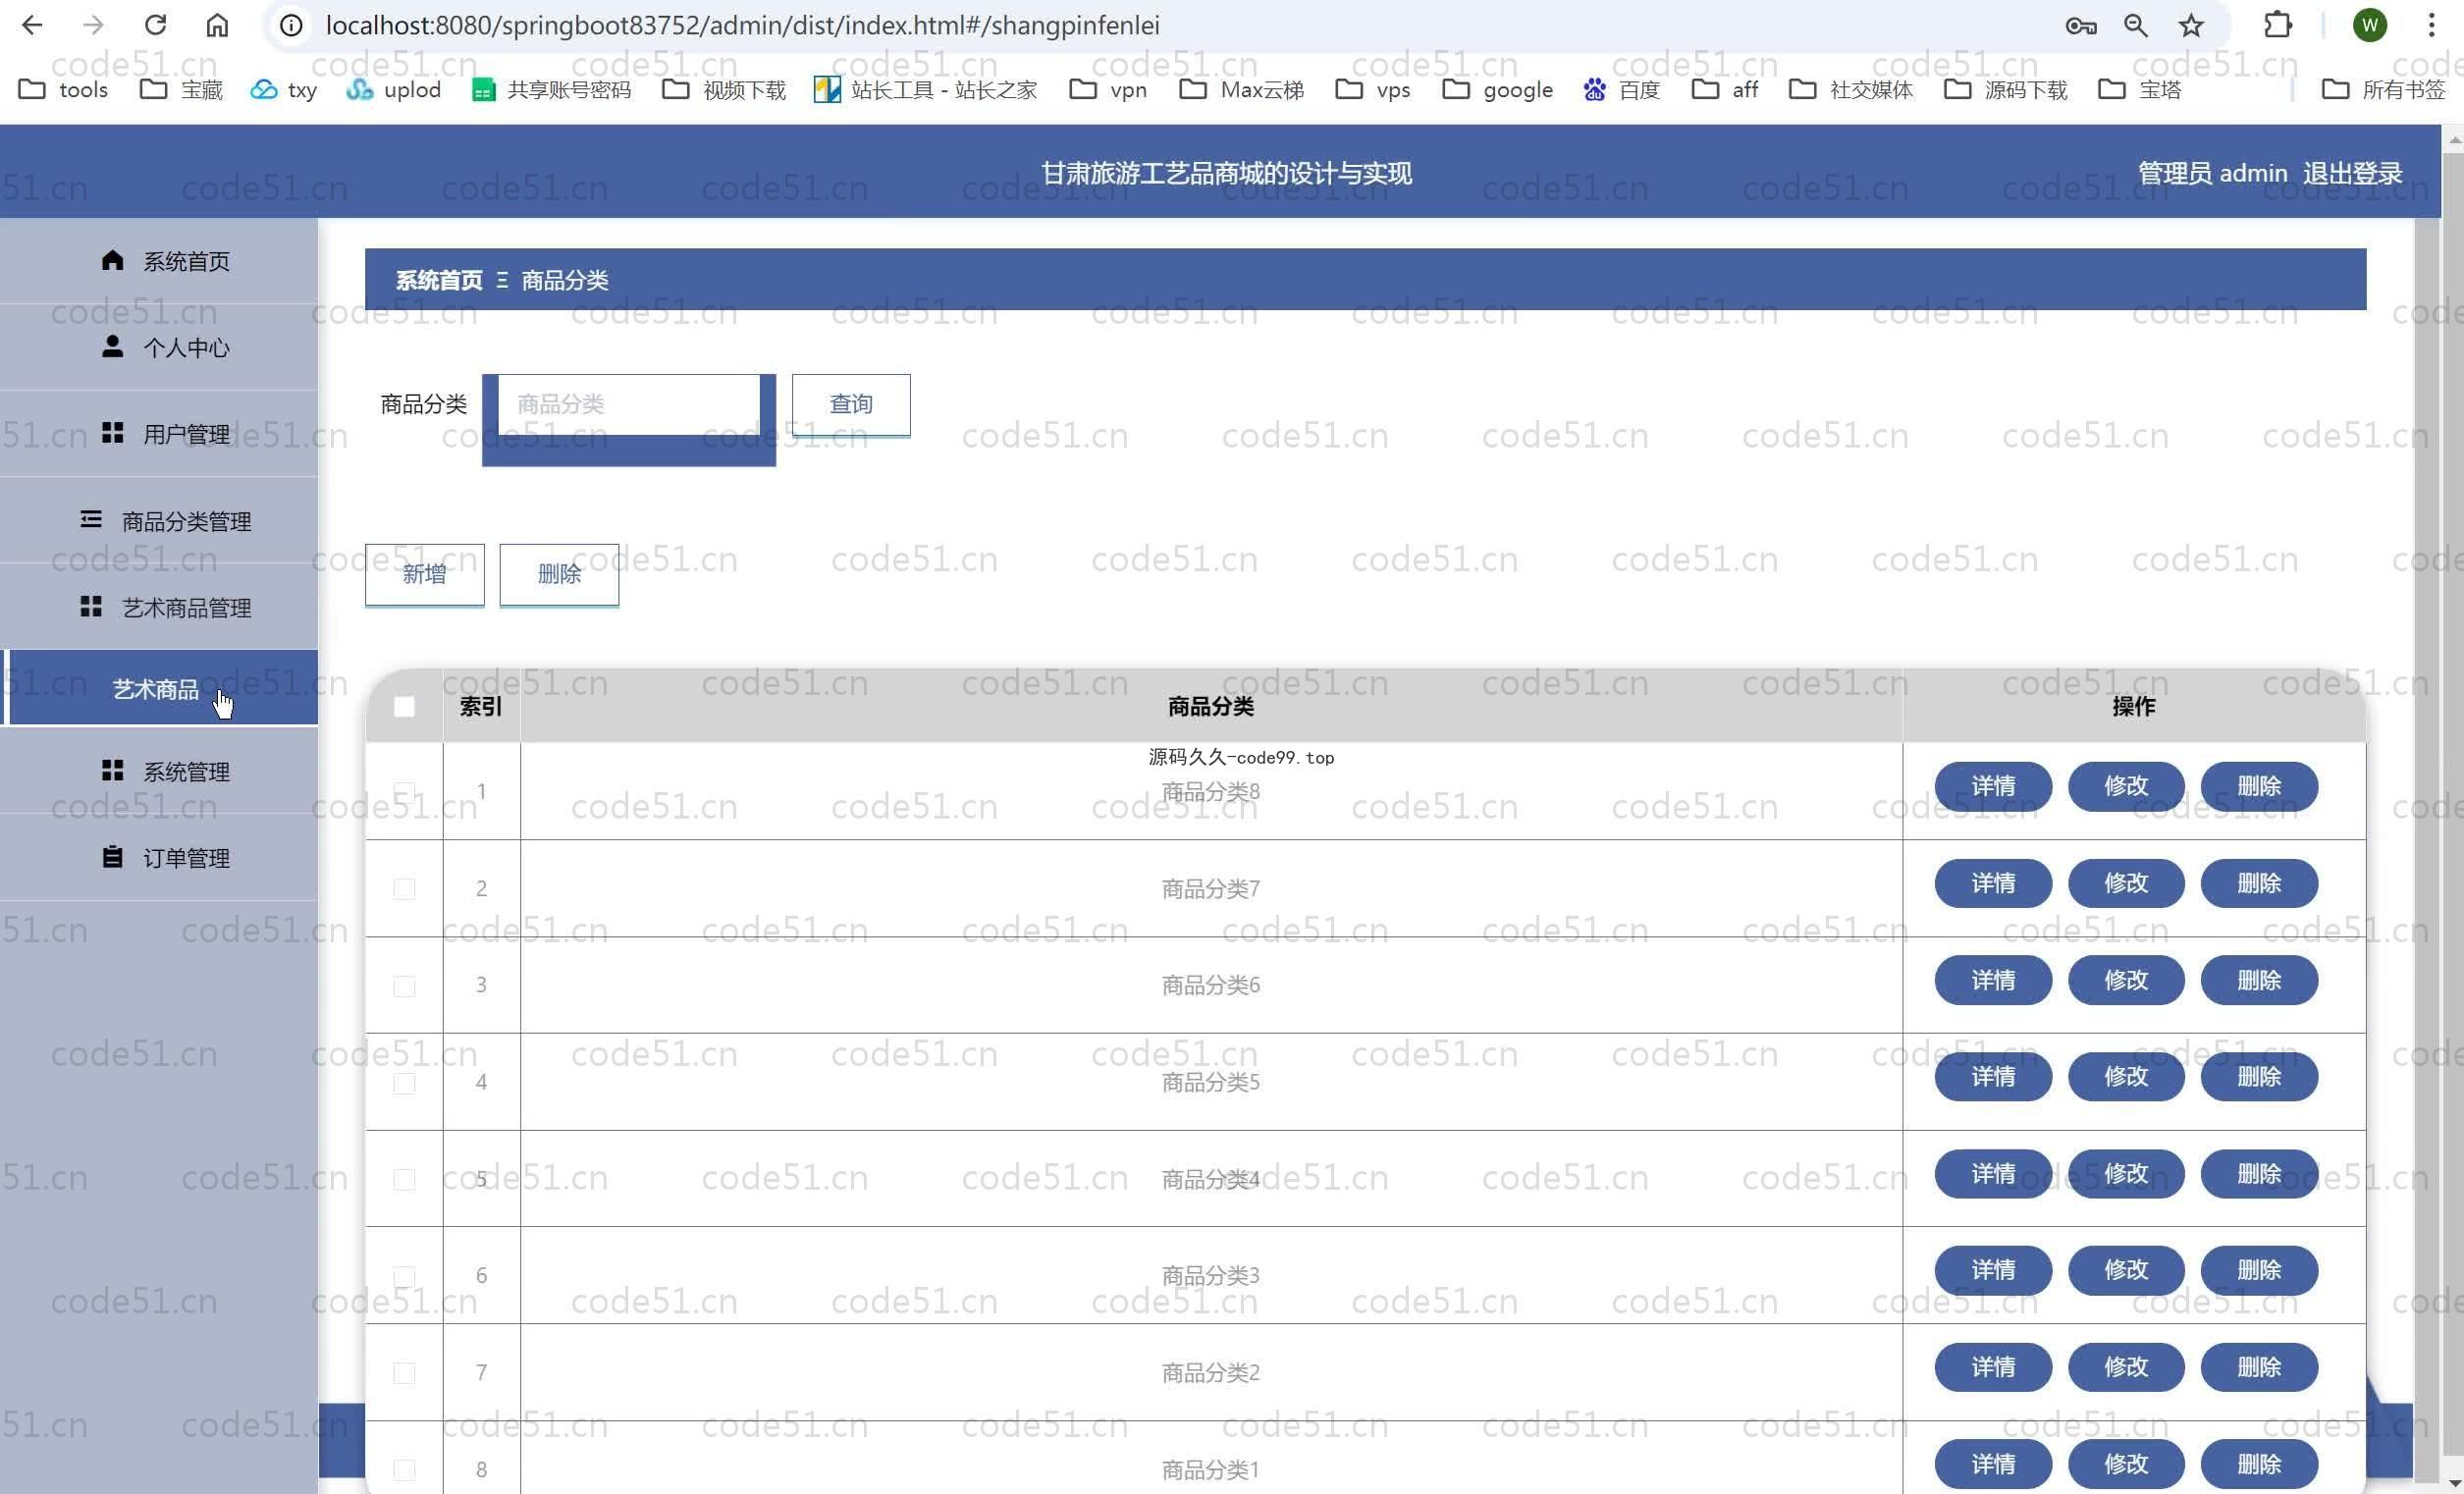Reload the page with refresh icon
The height and width of the screenshot is (1494, 2464).
click(156, 25)
